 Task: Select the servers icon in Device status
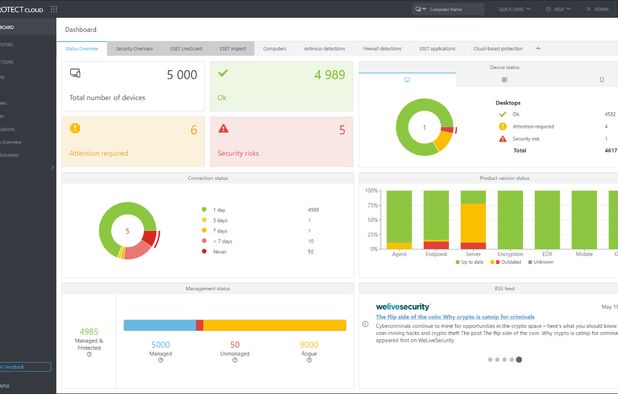click(x=504, y=80)
